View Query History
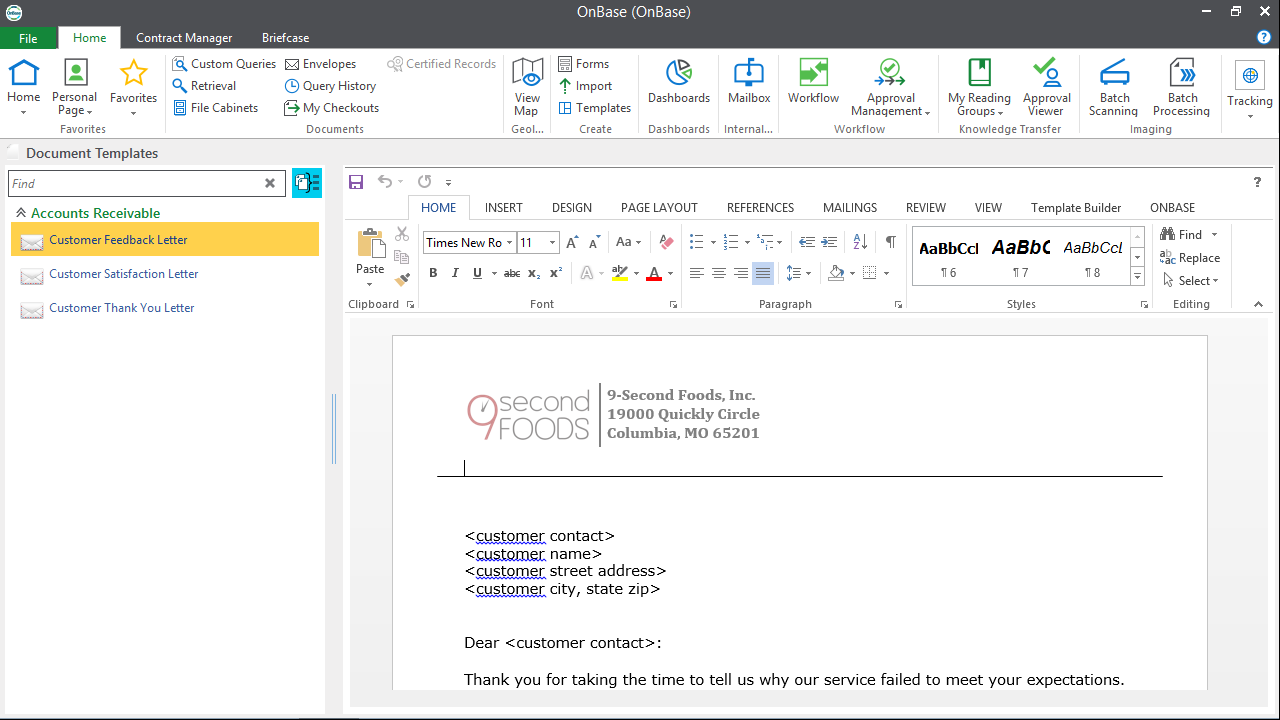 [x=330, y=86]
